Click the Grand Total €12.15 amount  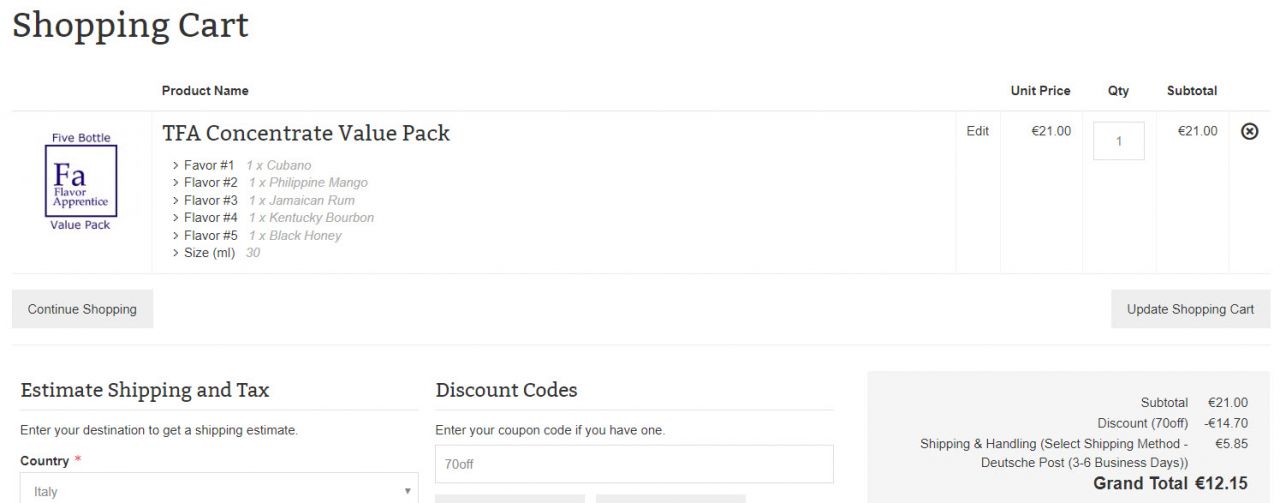[x=1221, y=483]
